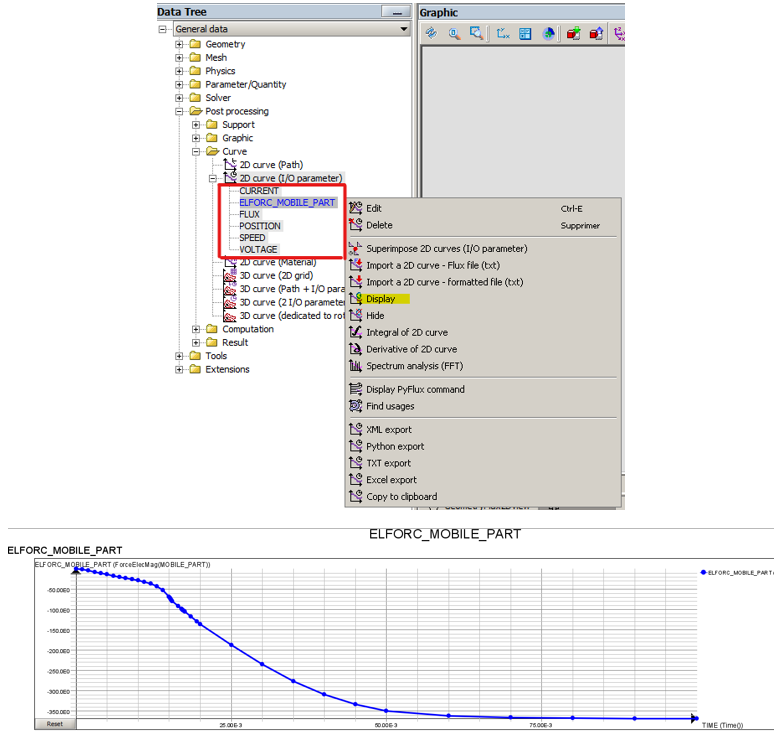Click Derivative of 2D curve option
The image size is (776, 732).
408,349
